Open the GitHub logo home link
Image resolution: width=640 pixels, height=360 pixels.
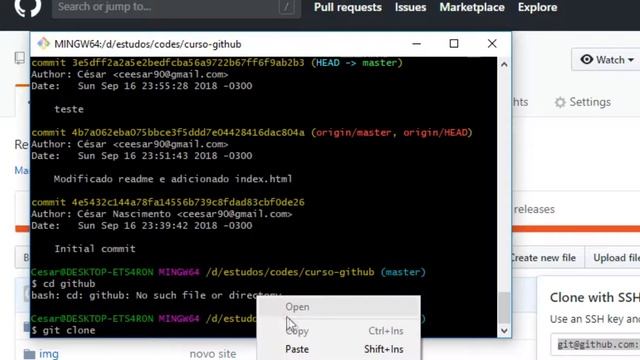[28, 7]
